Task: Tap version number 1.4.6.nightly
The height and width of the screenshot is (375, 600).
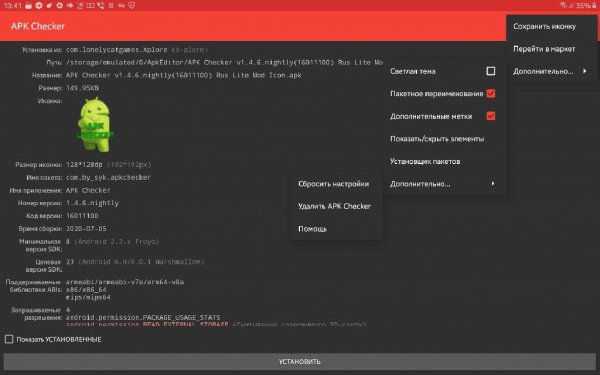Action: (92, 203)
